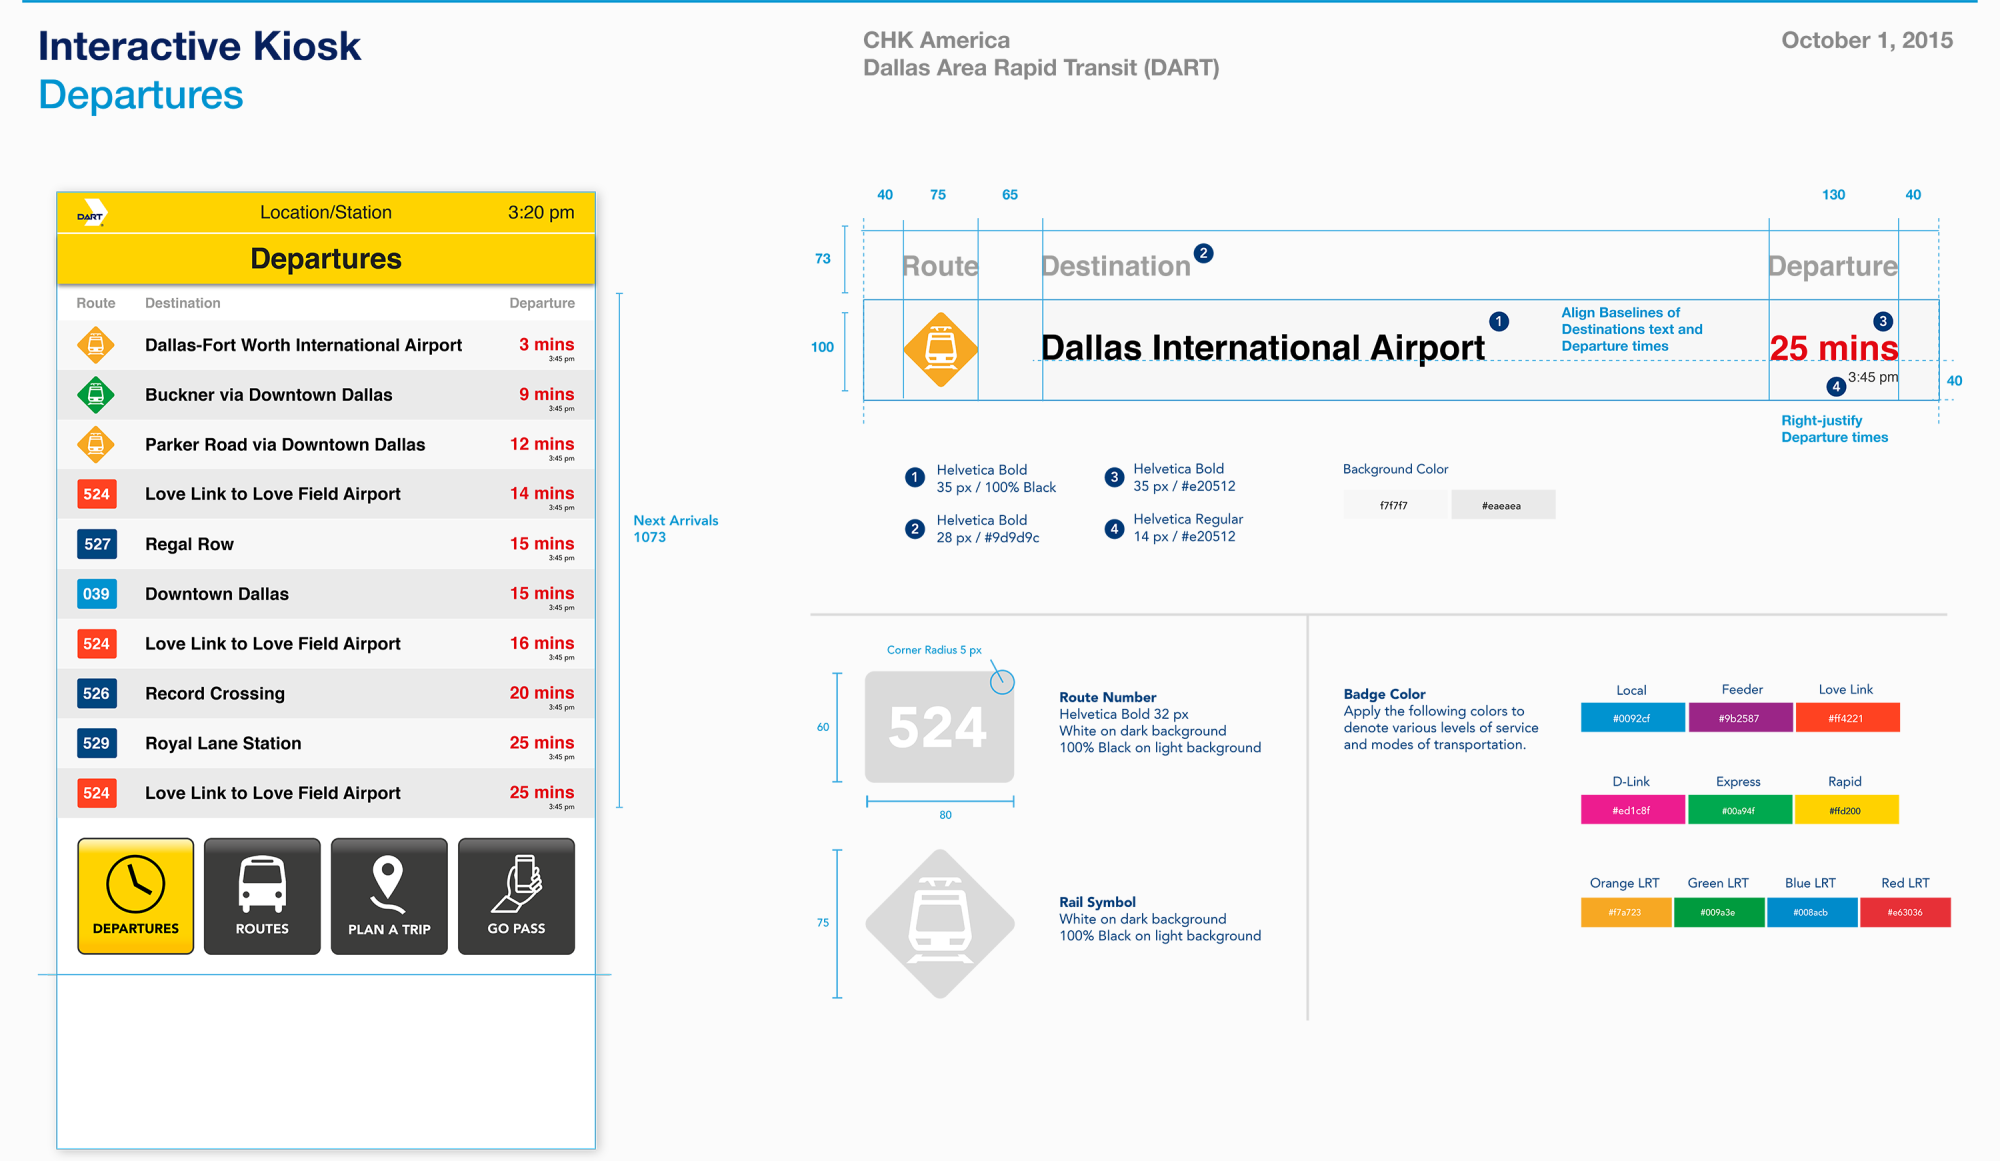Click the 20 mins departure time

[542, 693]
